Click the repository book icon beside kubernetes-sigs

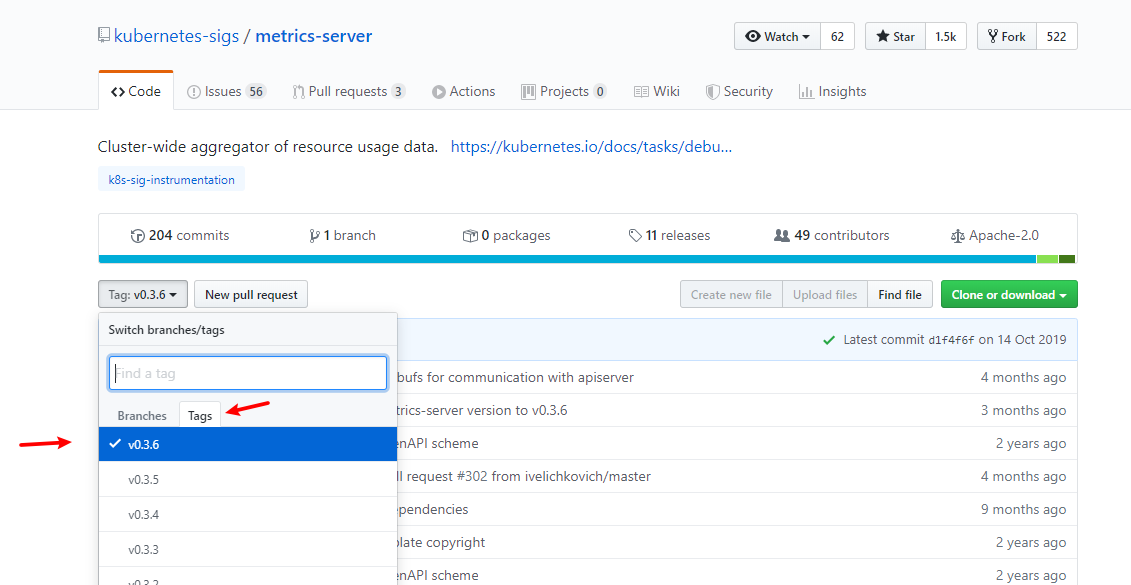click(103, 33)
